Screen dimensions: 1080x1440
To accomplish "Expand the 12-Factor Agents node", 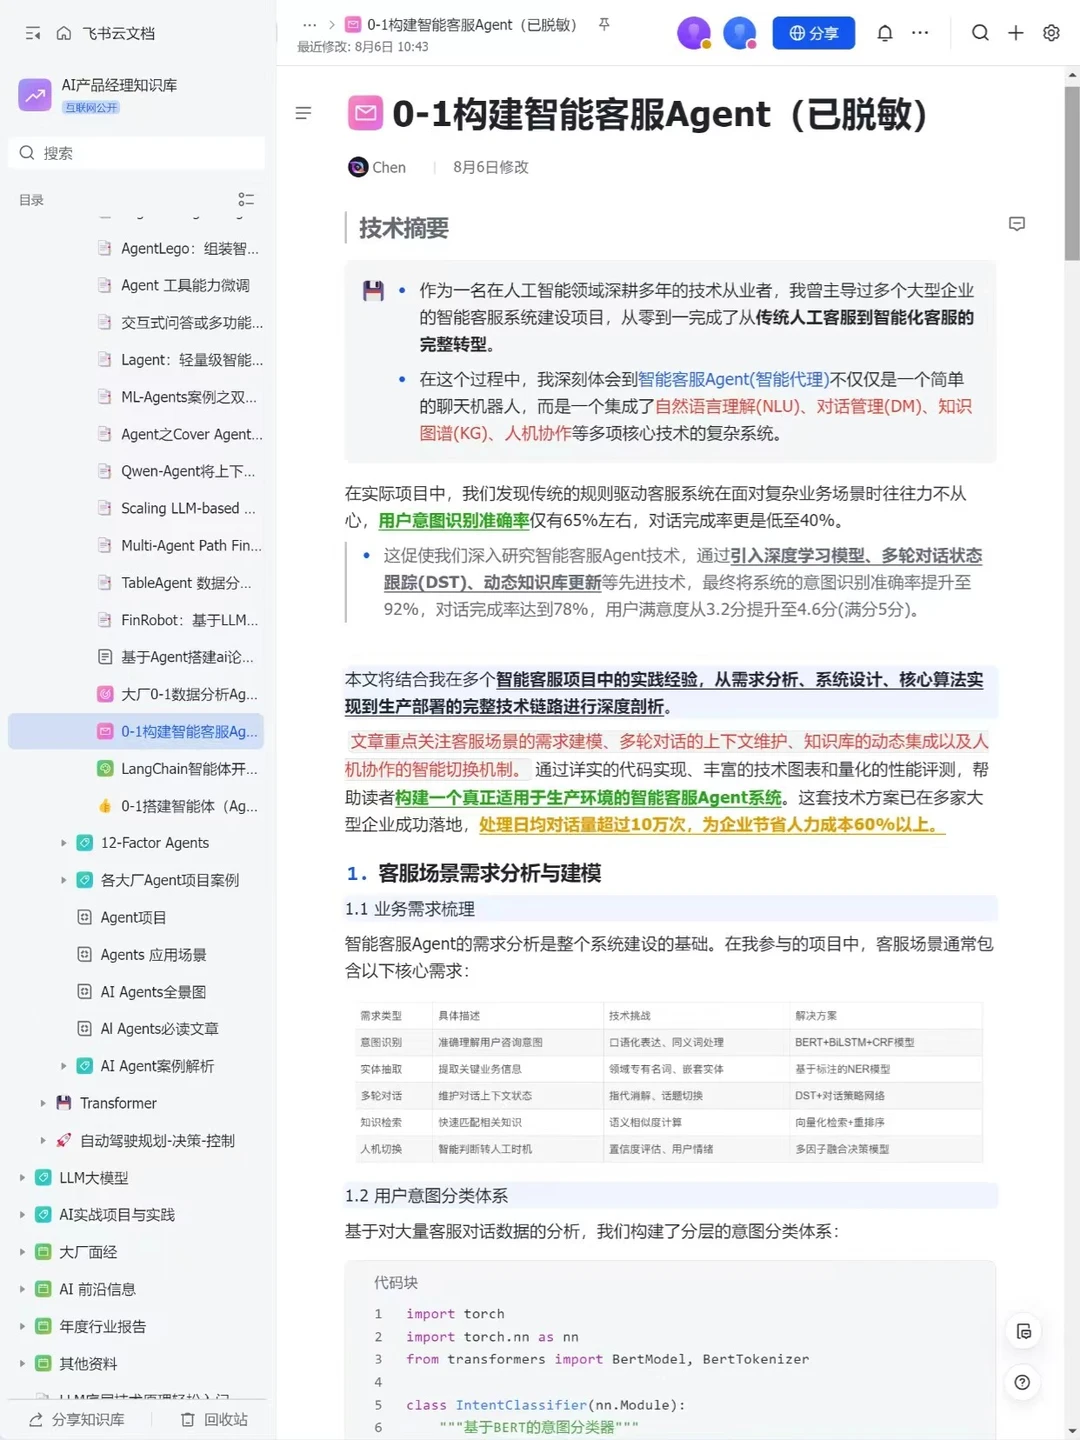I will click(63, 842).
